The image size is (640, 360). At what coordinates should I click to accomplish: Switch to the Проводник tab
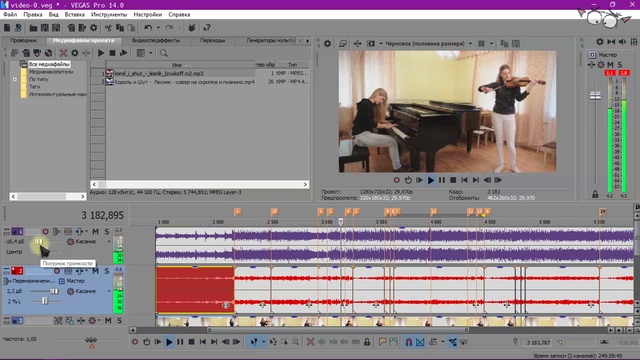tap(24, 40)
